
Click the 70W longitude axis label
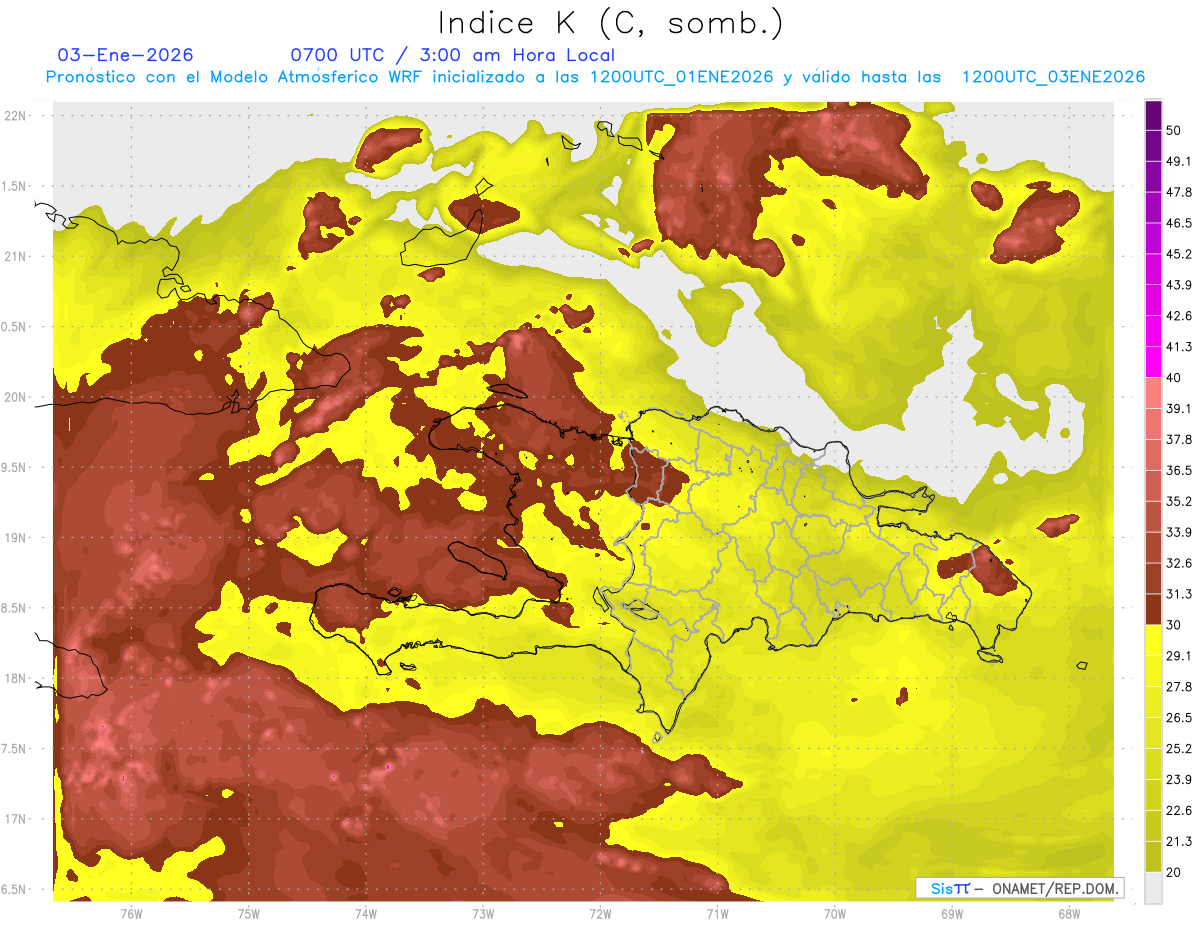pyautogui.click(x=835, y=914)
